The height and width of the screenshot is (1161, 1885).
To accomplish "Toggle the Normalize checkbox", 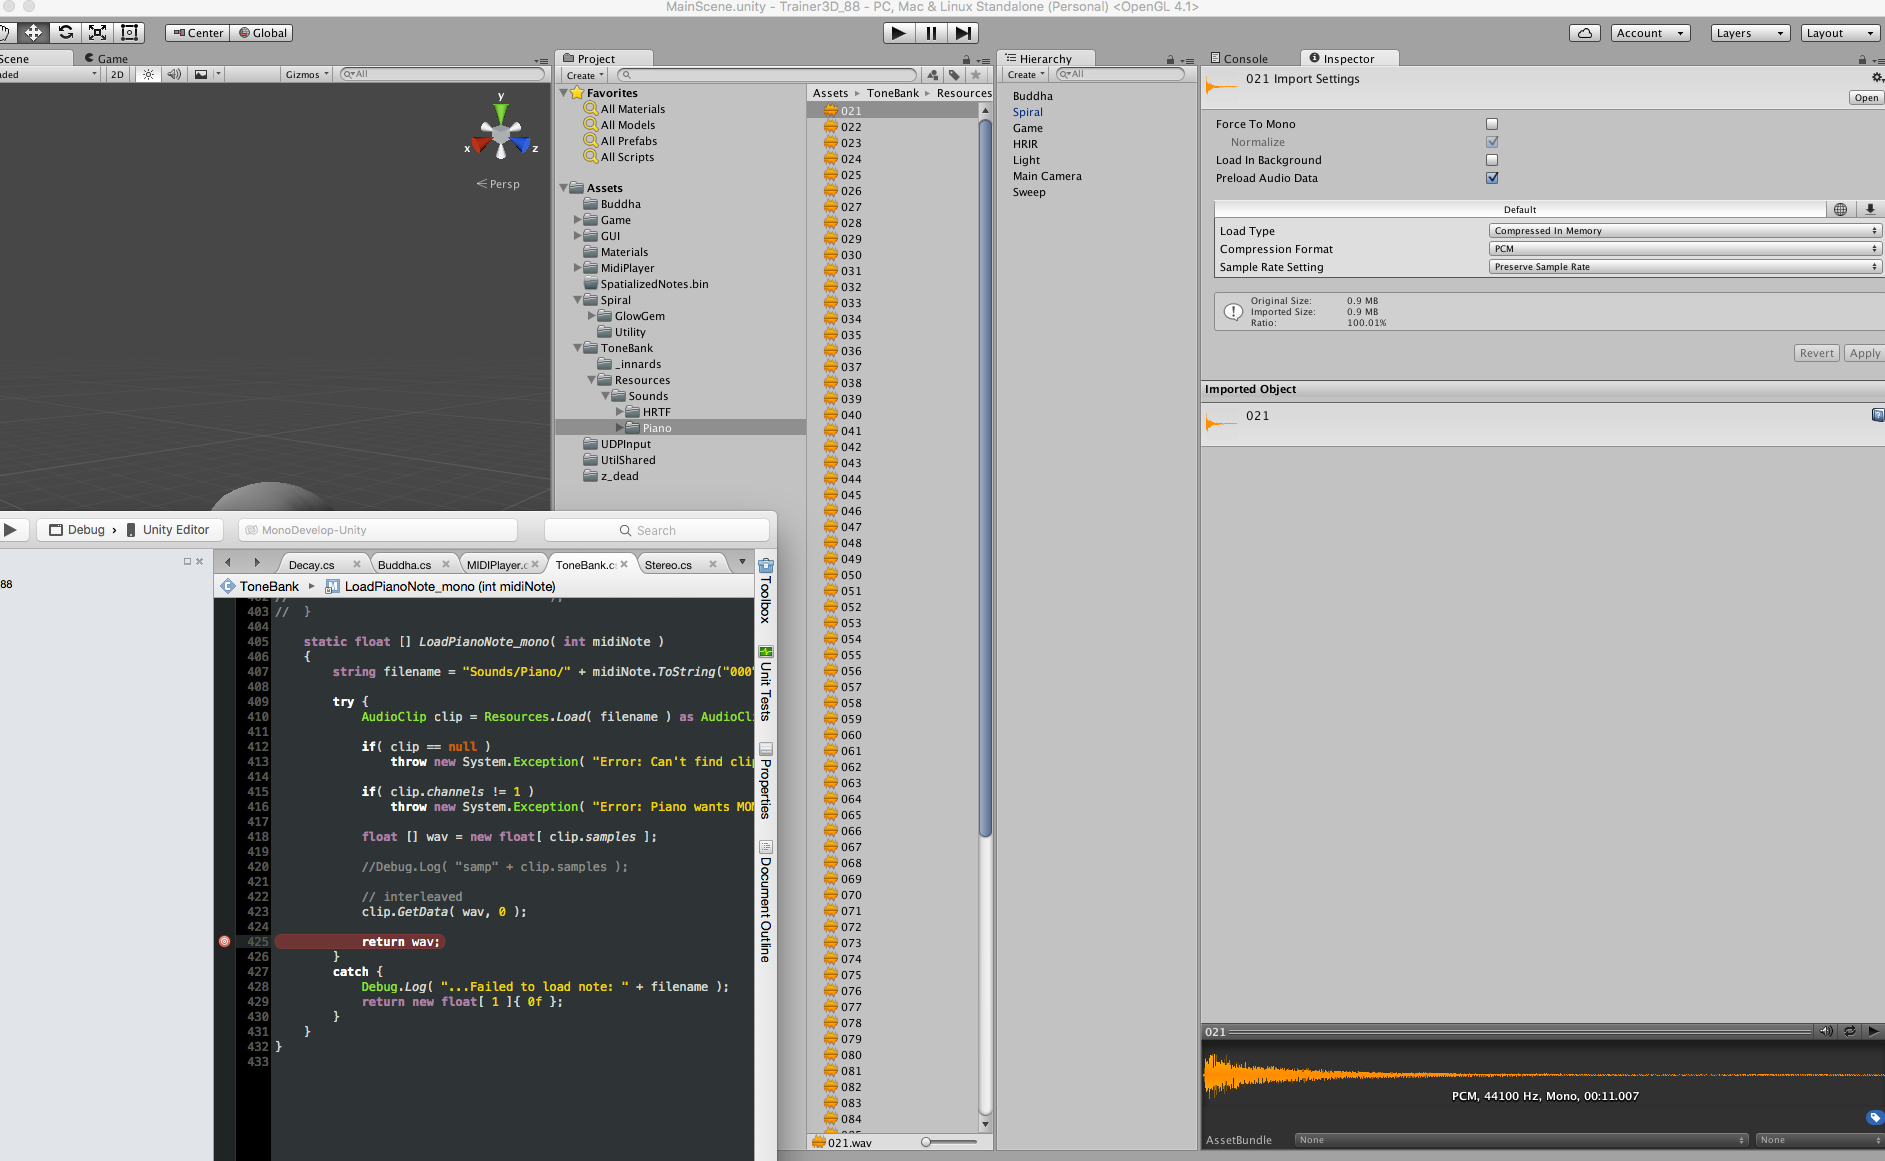I will click(x=1492, y=142).
